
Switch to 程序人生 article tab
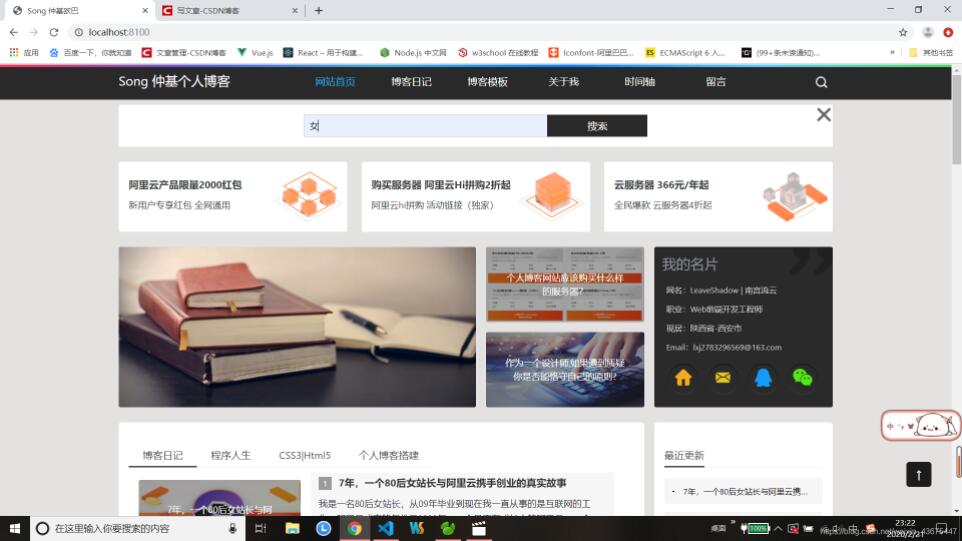tap(231, 455)
